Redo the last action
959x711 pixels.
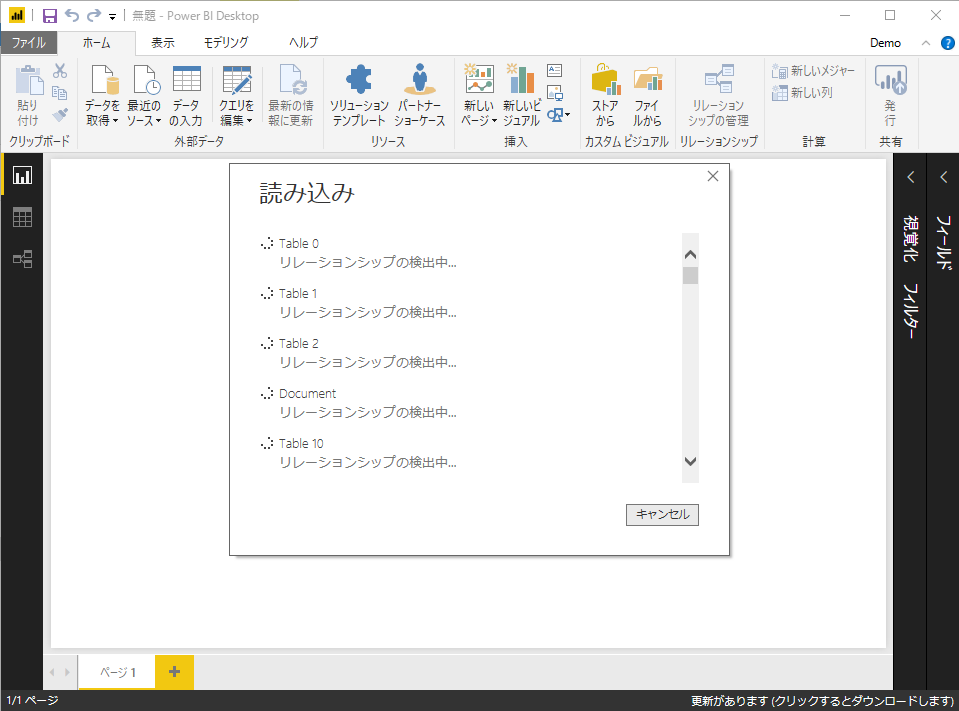(94, 15)
